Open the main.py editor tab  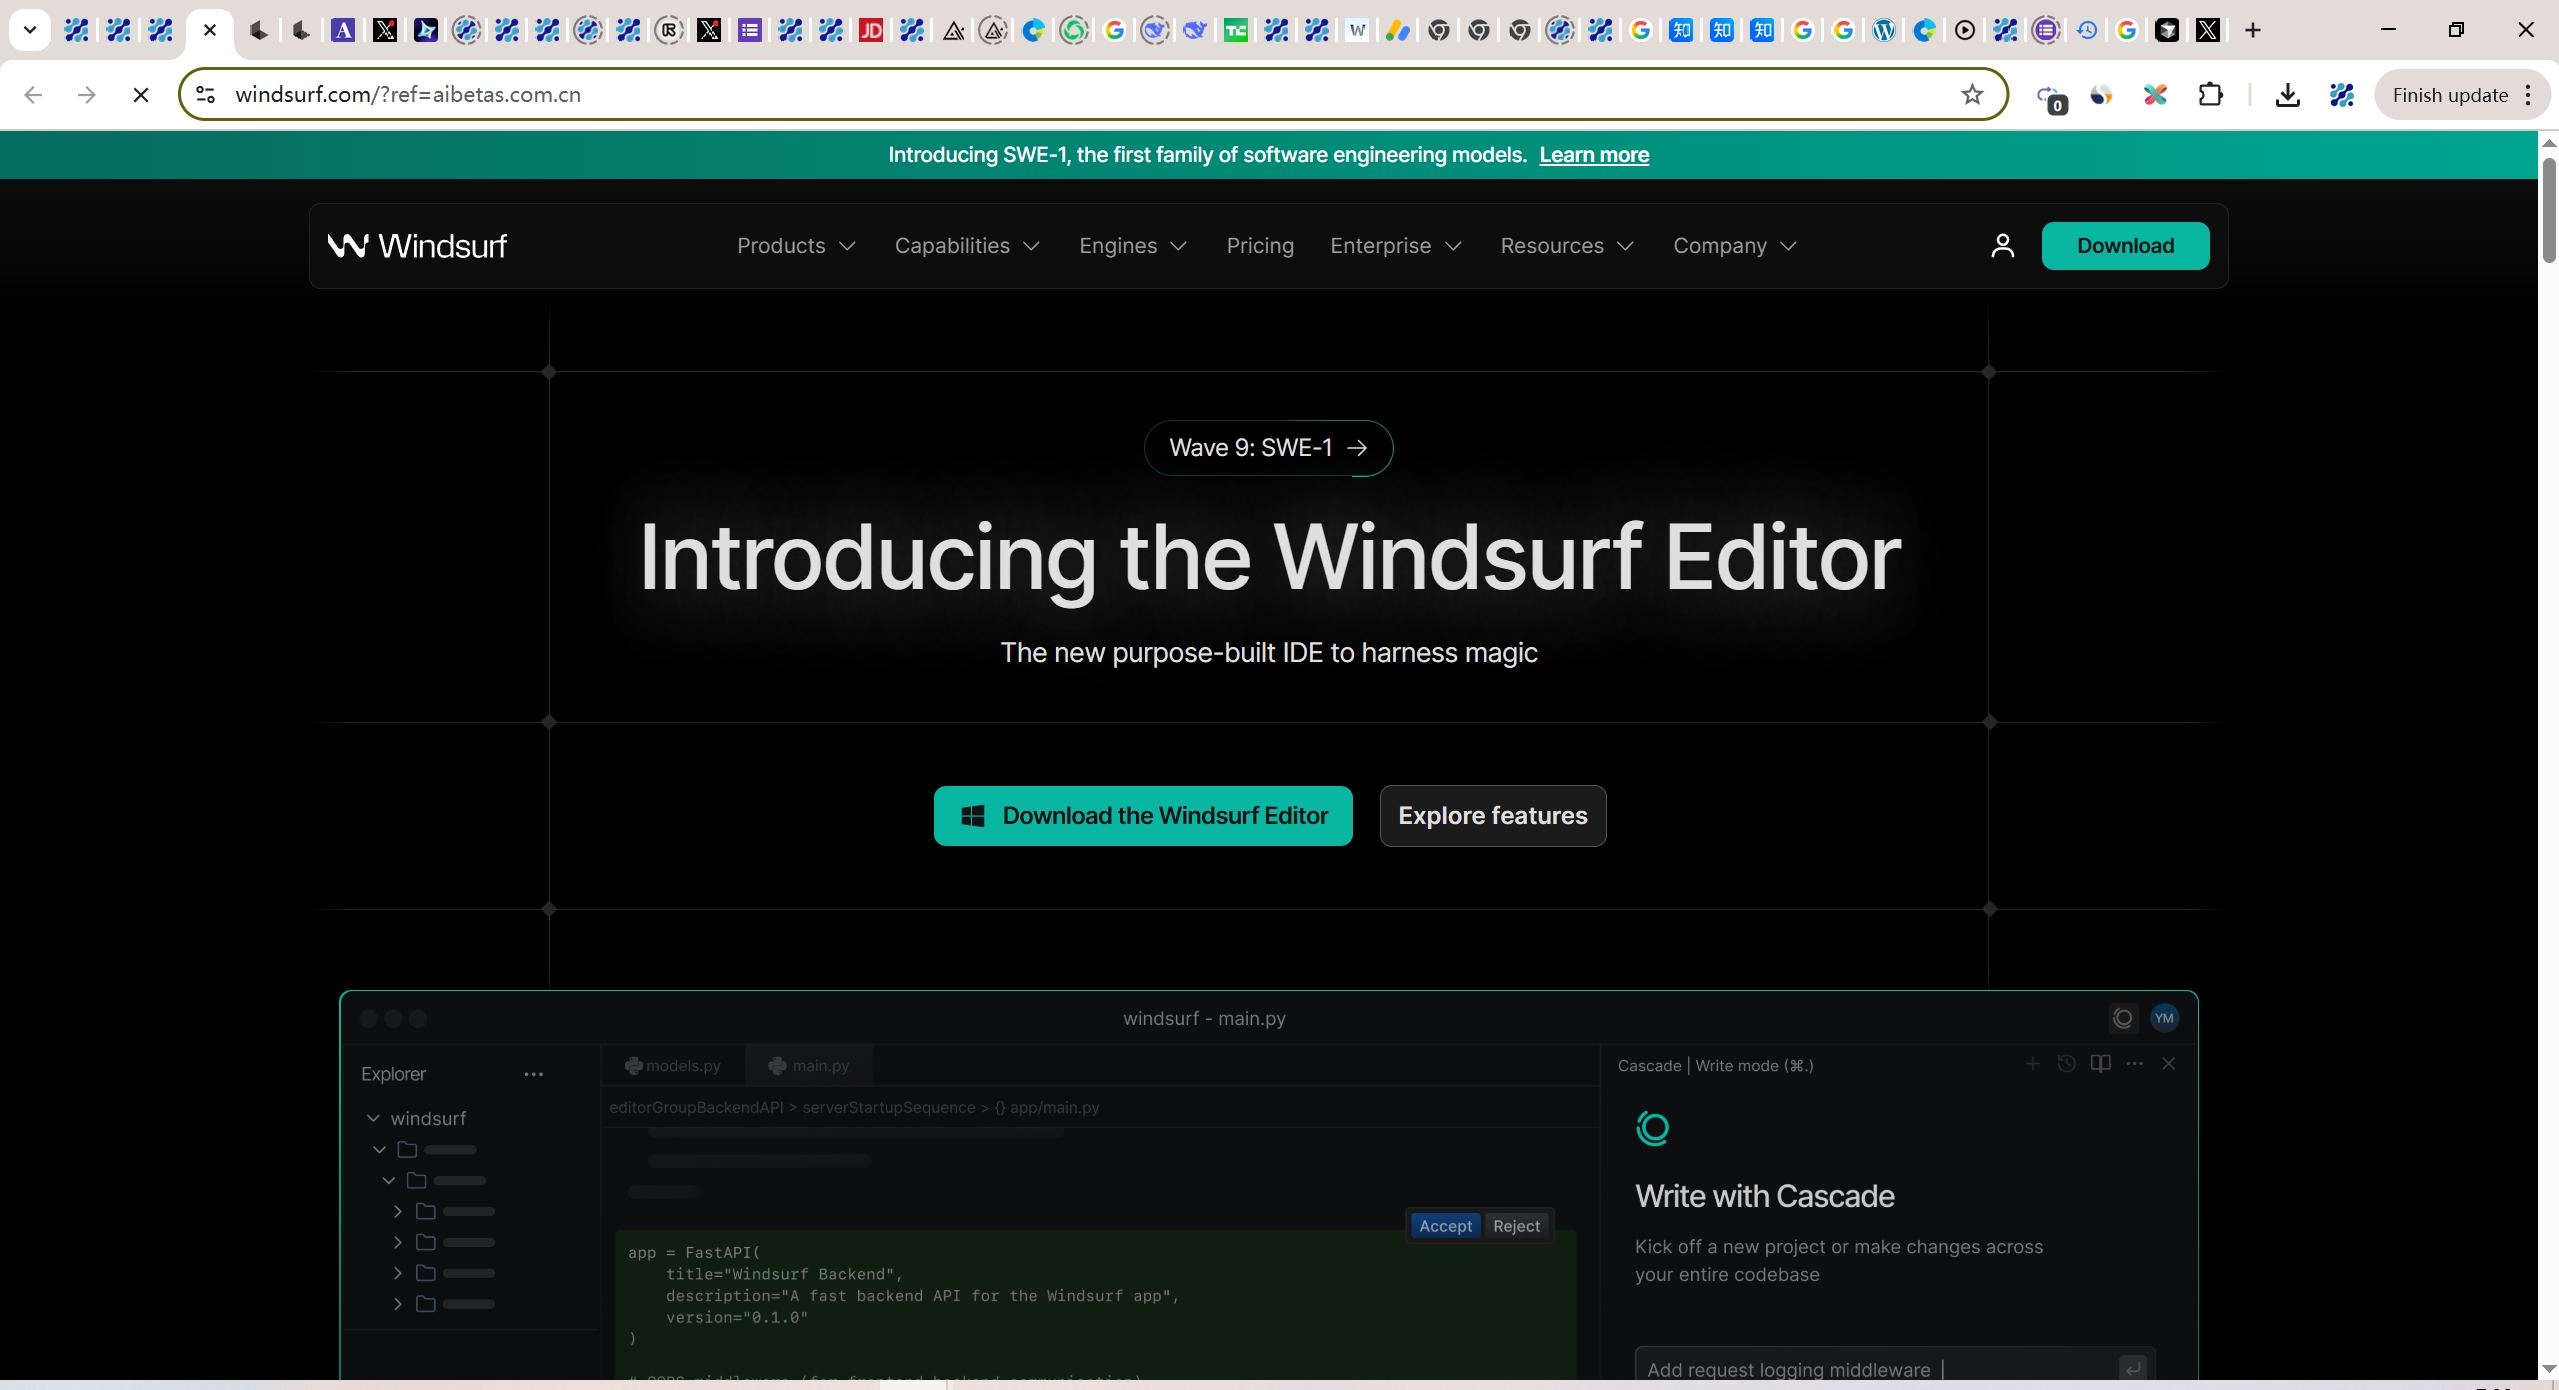[x=809, y=1066]
